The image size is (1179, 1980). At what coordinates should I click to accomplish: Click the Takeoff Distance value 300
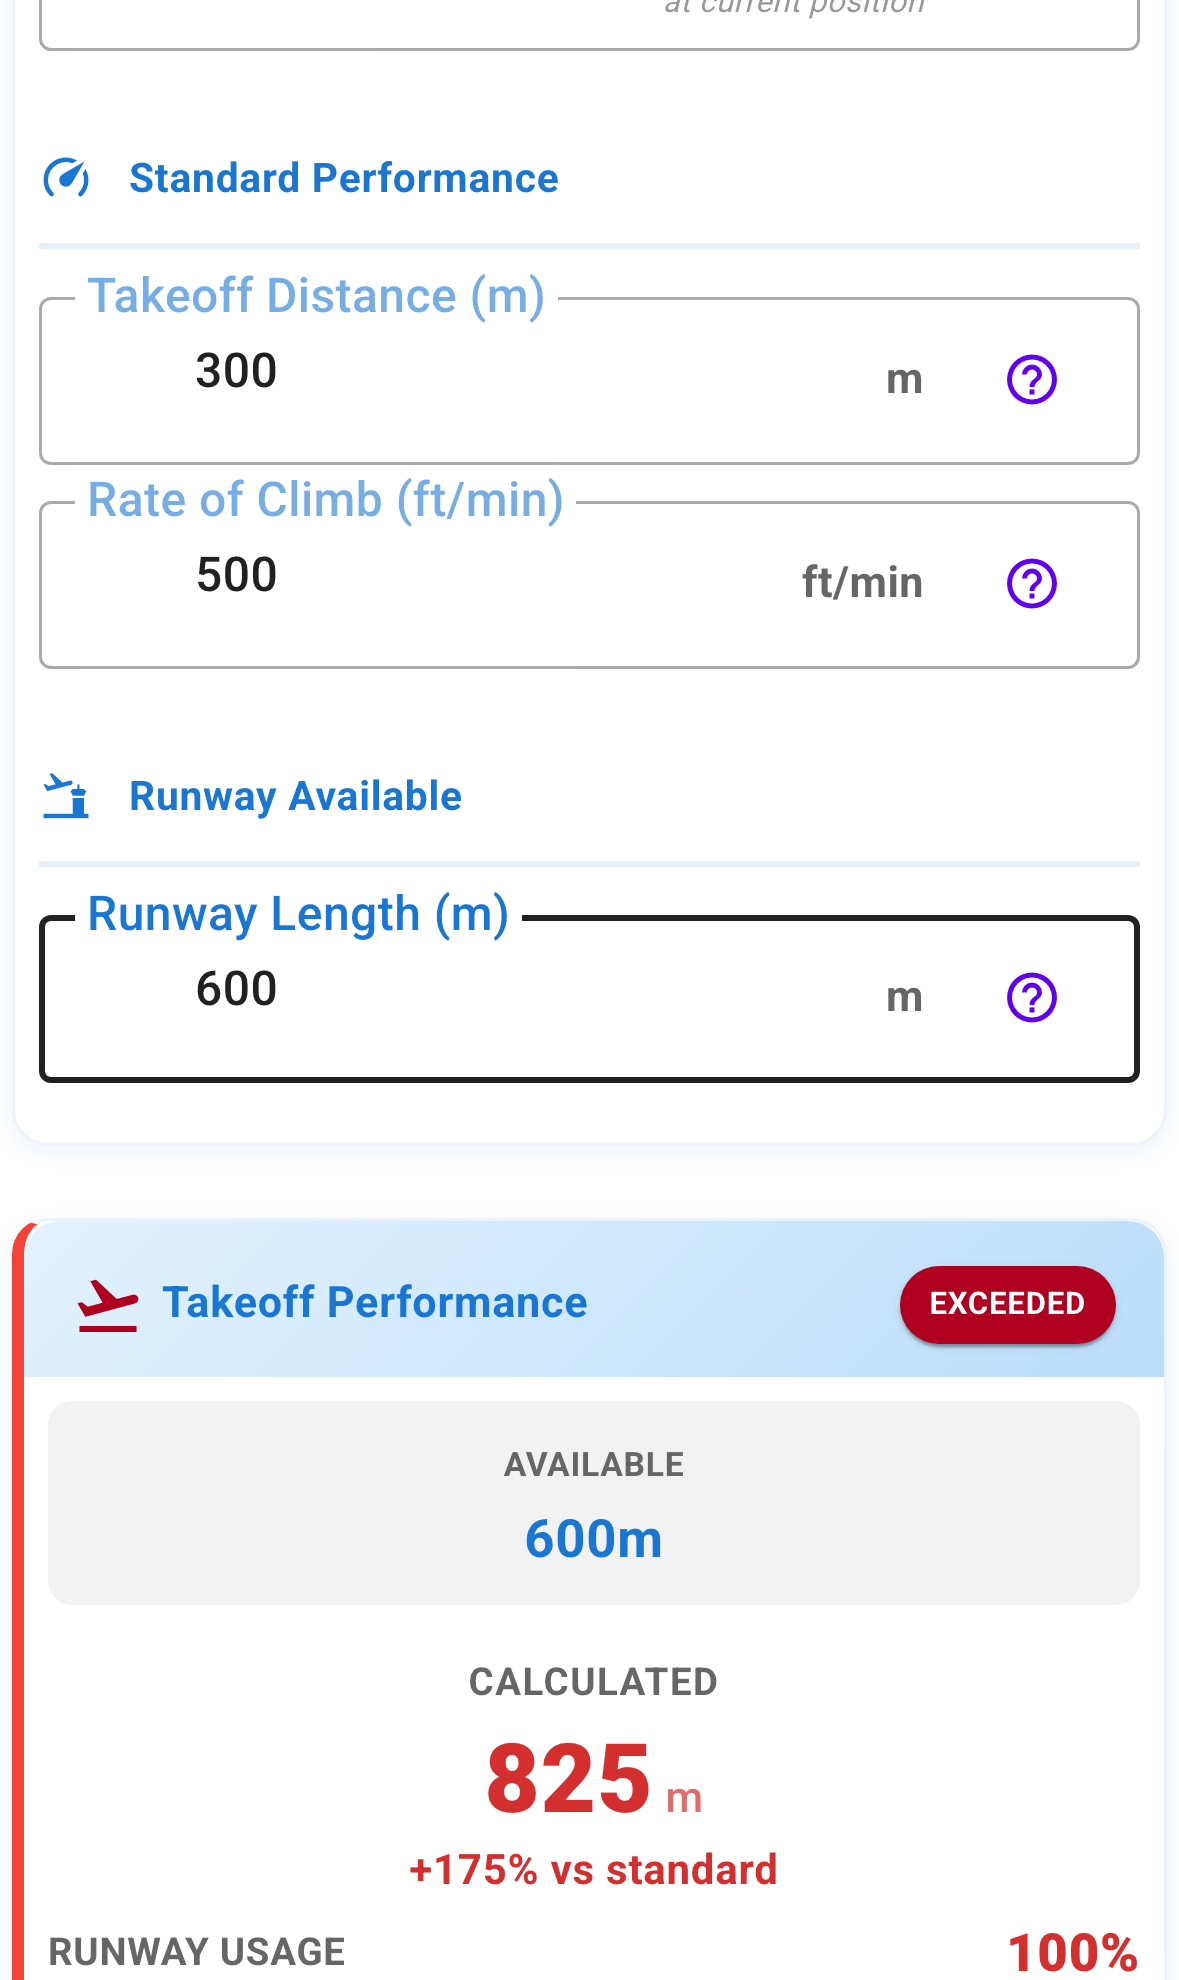tap(237, 372)
